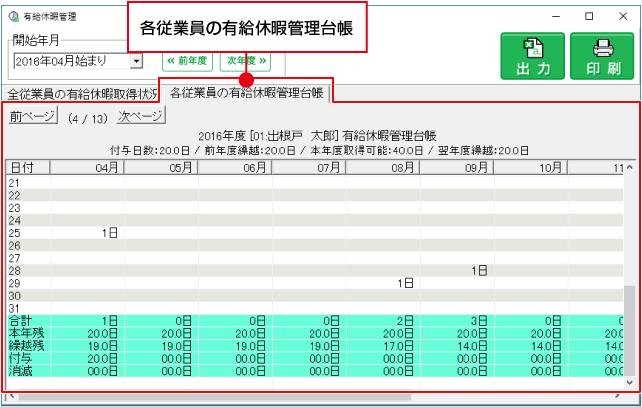Go to previous year with « 前年度
The image size is (642, 407).
[188, 61]
